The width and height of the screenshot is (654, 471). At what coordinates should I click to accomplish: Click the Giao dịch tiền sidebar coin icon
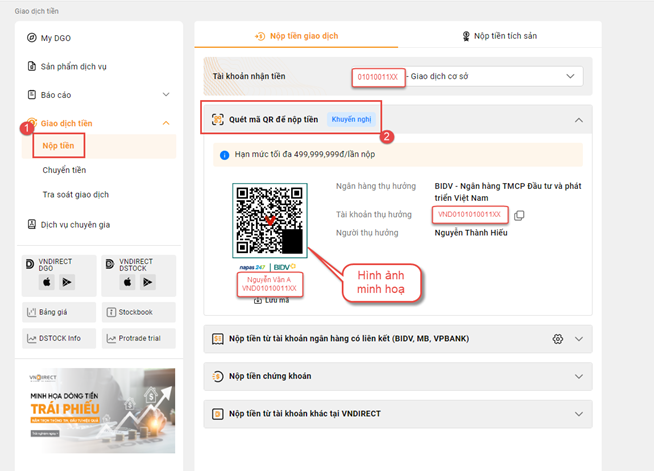click(33, 122)
